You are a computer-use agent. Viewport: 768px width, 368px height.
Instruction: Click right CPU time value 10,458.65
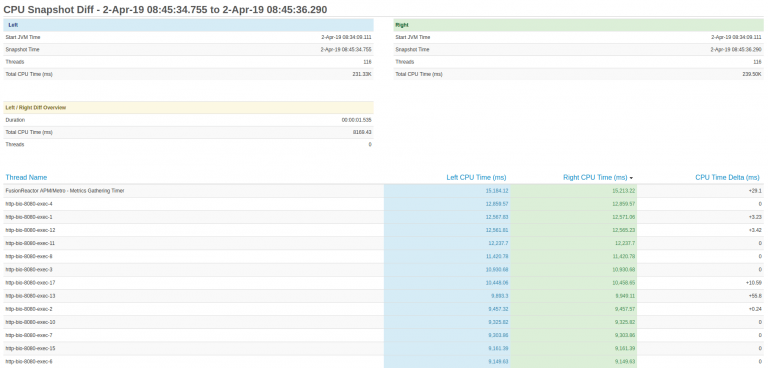[x=624, y=283]
